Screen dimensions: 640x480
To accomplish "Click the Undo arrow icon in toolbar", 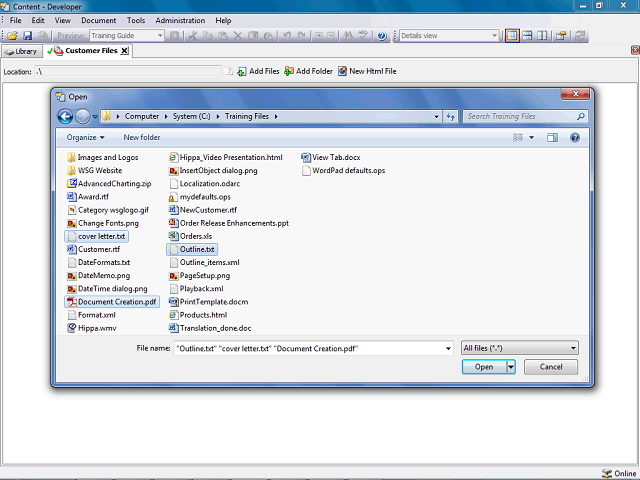I will (x=287, y=36).
